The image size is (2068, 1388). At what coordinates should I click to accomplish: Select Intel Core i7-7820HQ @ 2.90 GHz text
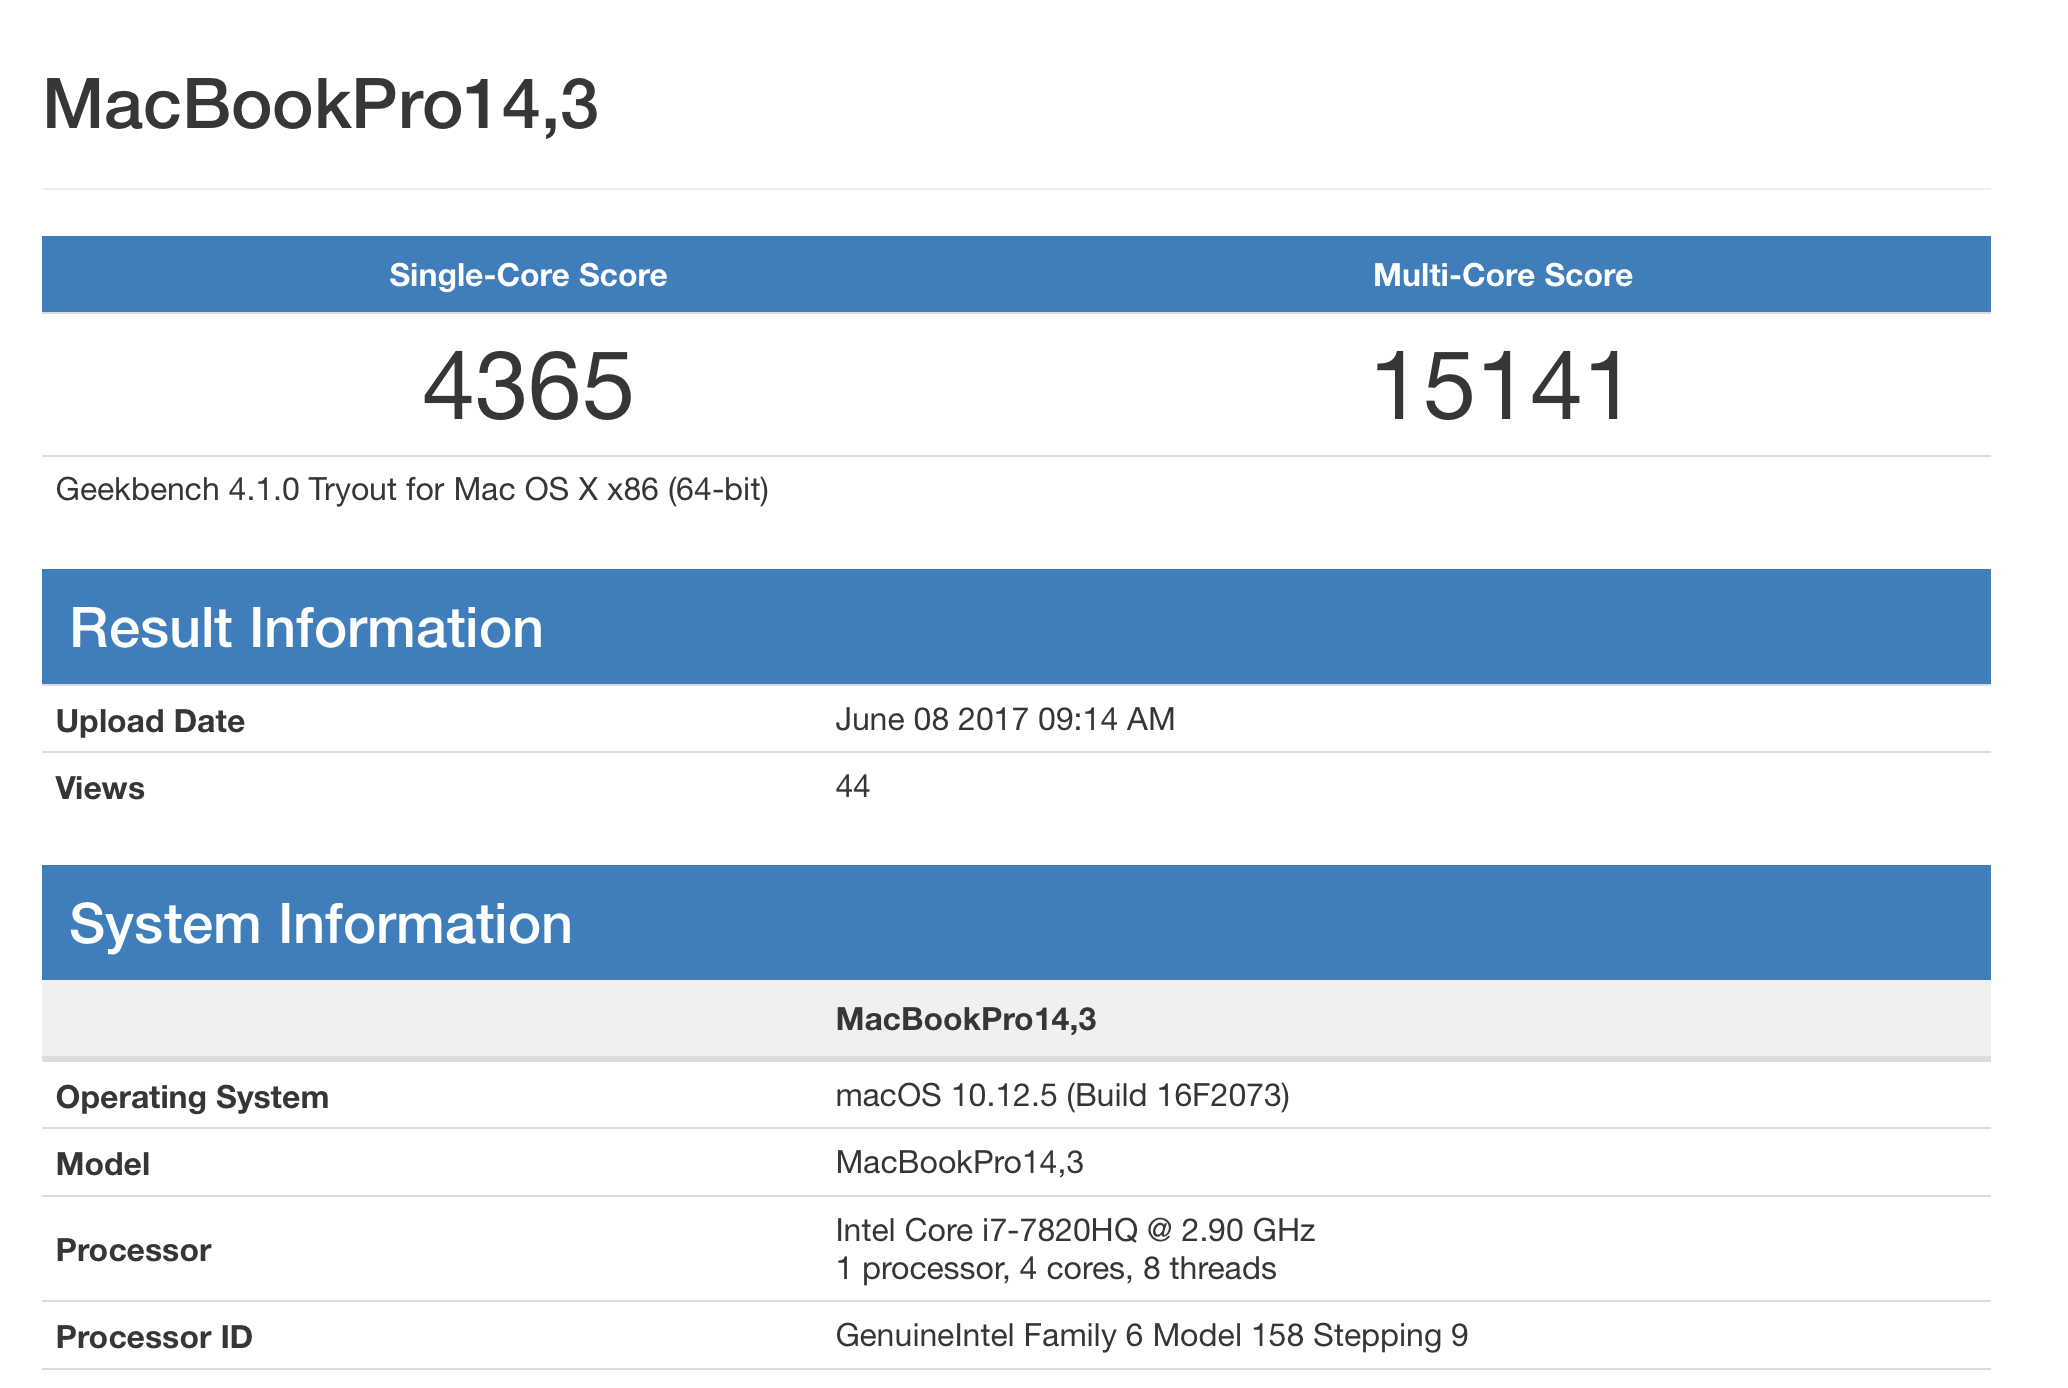[x=1075, y=1229]
